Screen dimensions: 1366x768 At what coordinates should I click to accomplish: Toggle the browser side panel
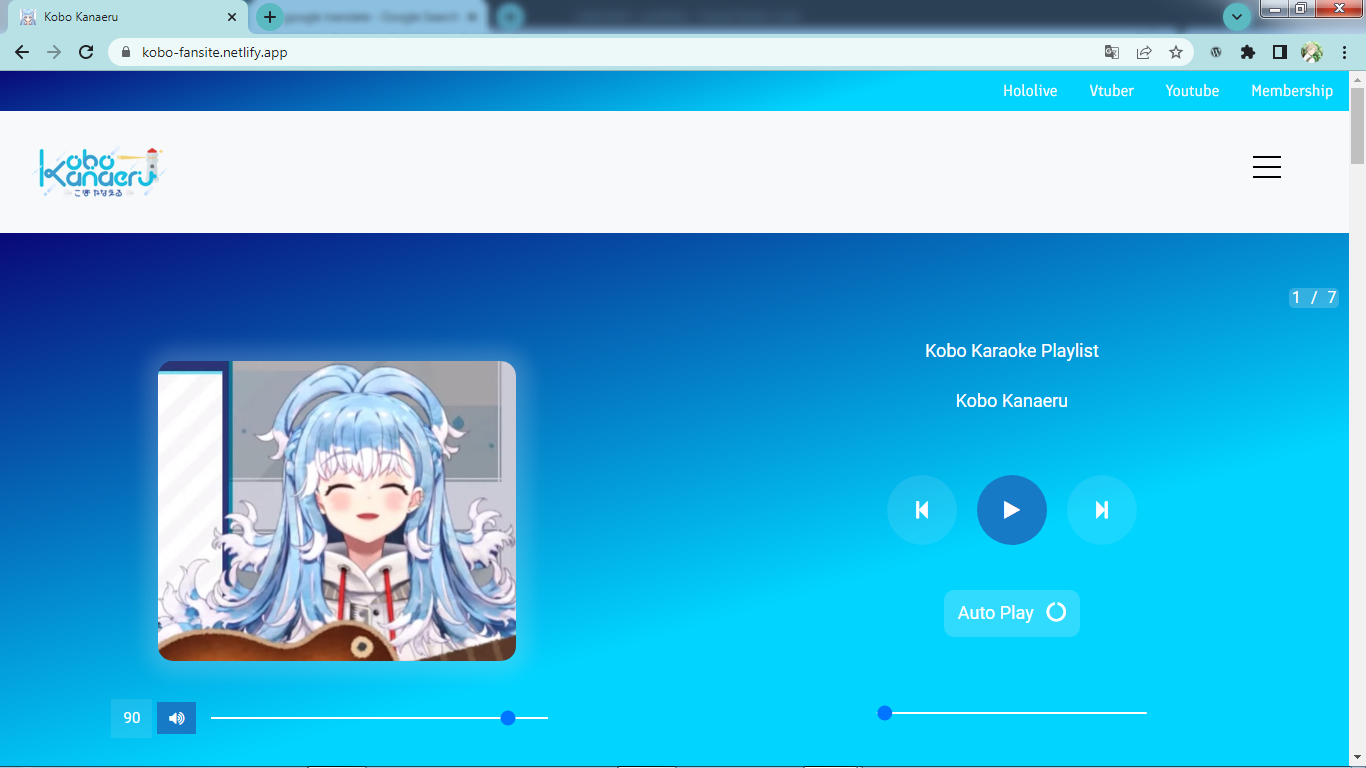tap(1280, 52)
